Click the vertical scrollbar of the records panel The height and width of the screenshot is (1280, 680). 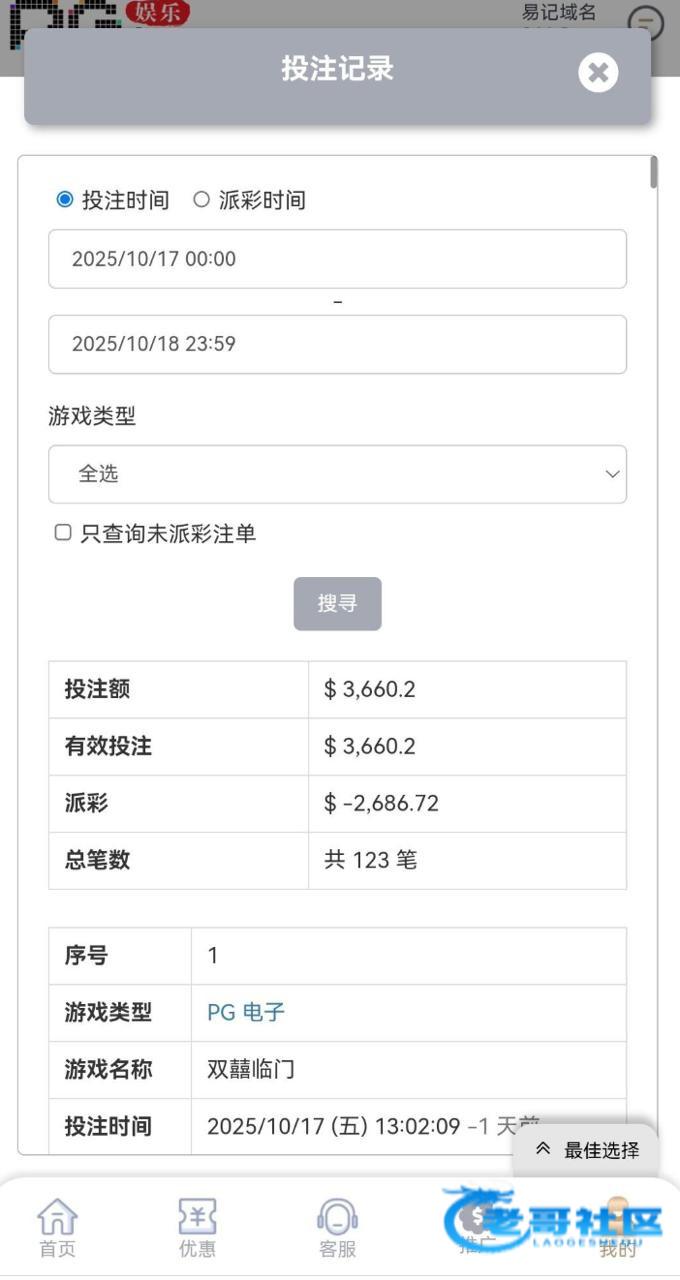point(654,172)
